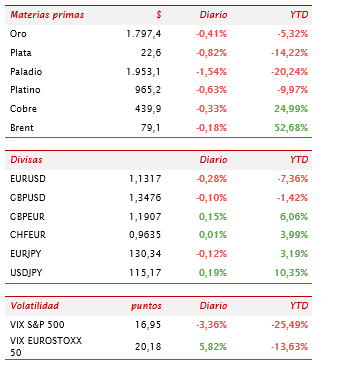363x375 pixels.
Task: Select the VIX S&P 500 label
Action: pos(37,325)
